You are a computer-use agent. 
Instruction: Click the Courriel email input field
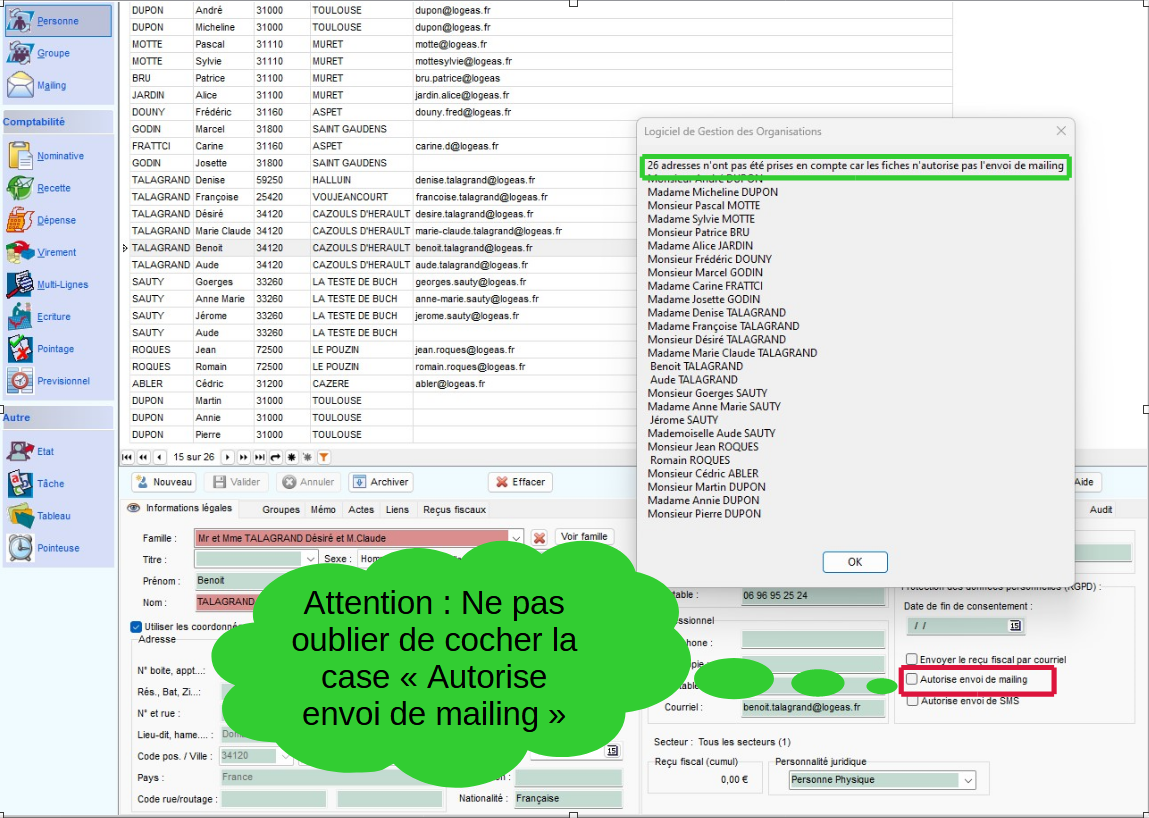click(x=812, y=707)
